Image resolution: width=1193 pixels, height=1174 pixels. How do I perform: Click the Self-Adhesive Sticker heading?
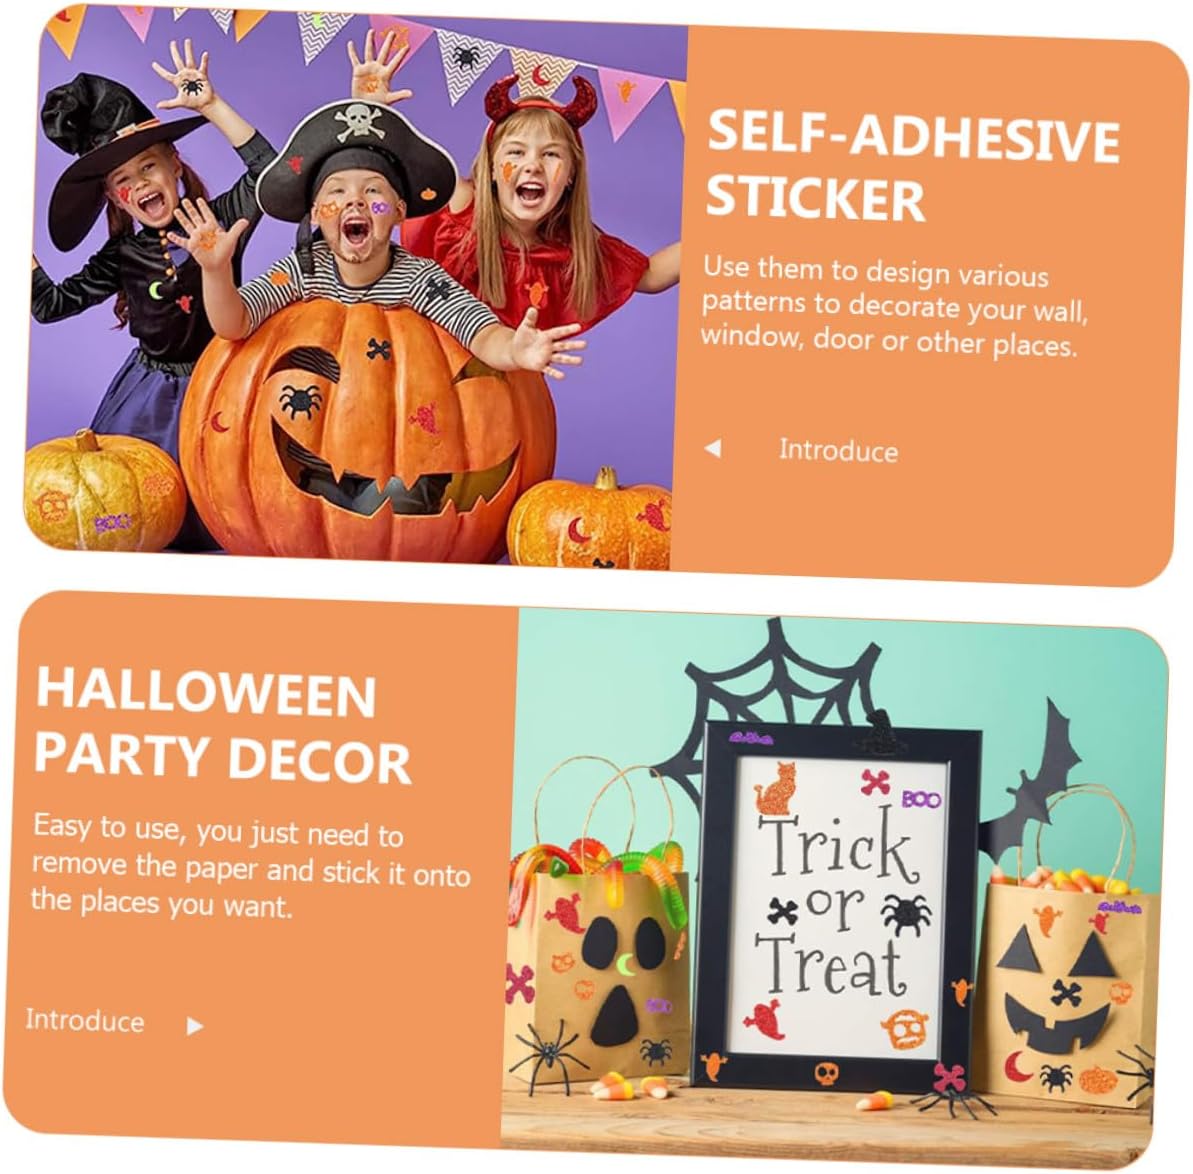pos(912,165)
